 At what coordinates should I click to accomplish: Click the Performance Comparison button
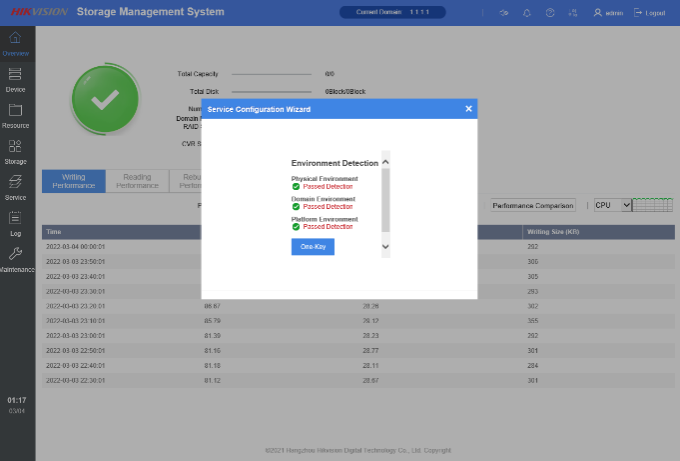point(533,205)
